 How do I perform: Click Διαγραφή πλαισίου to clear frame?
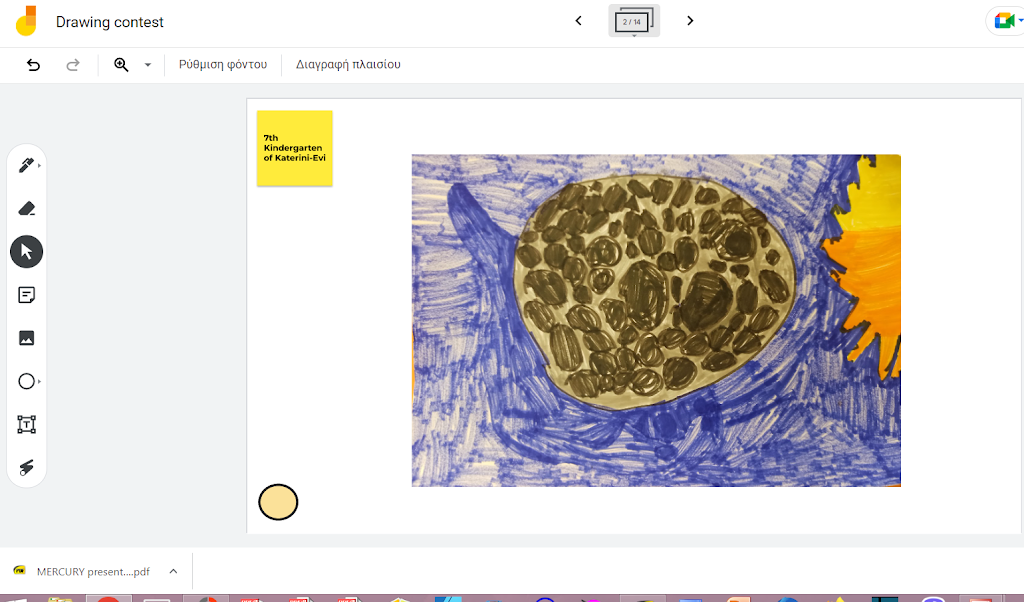pos(348,65)
